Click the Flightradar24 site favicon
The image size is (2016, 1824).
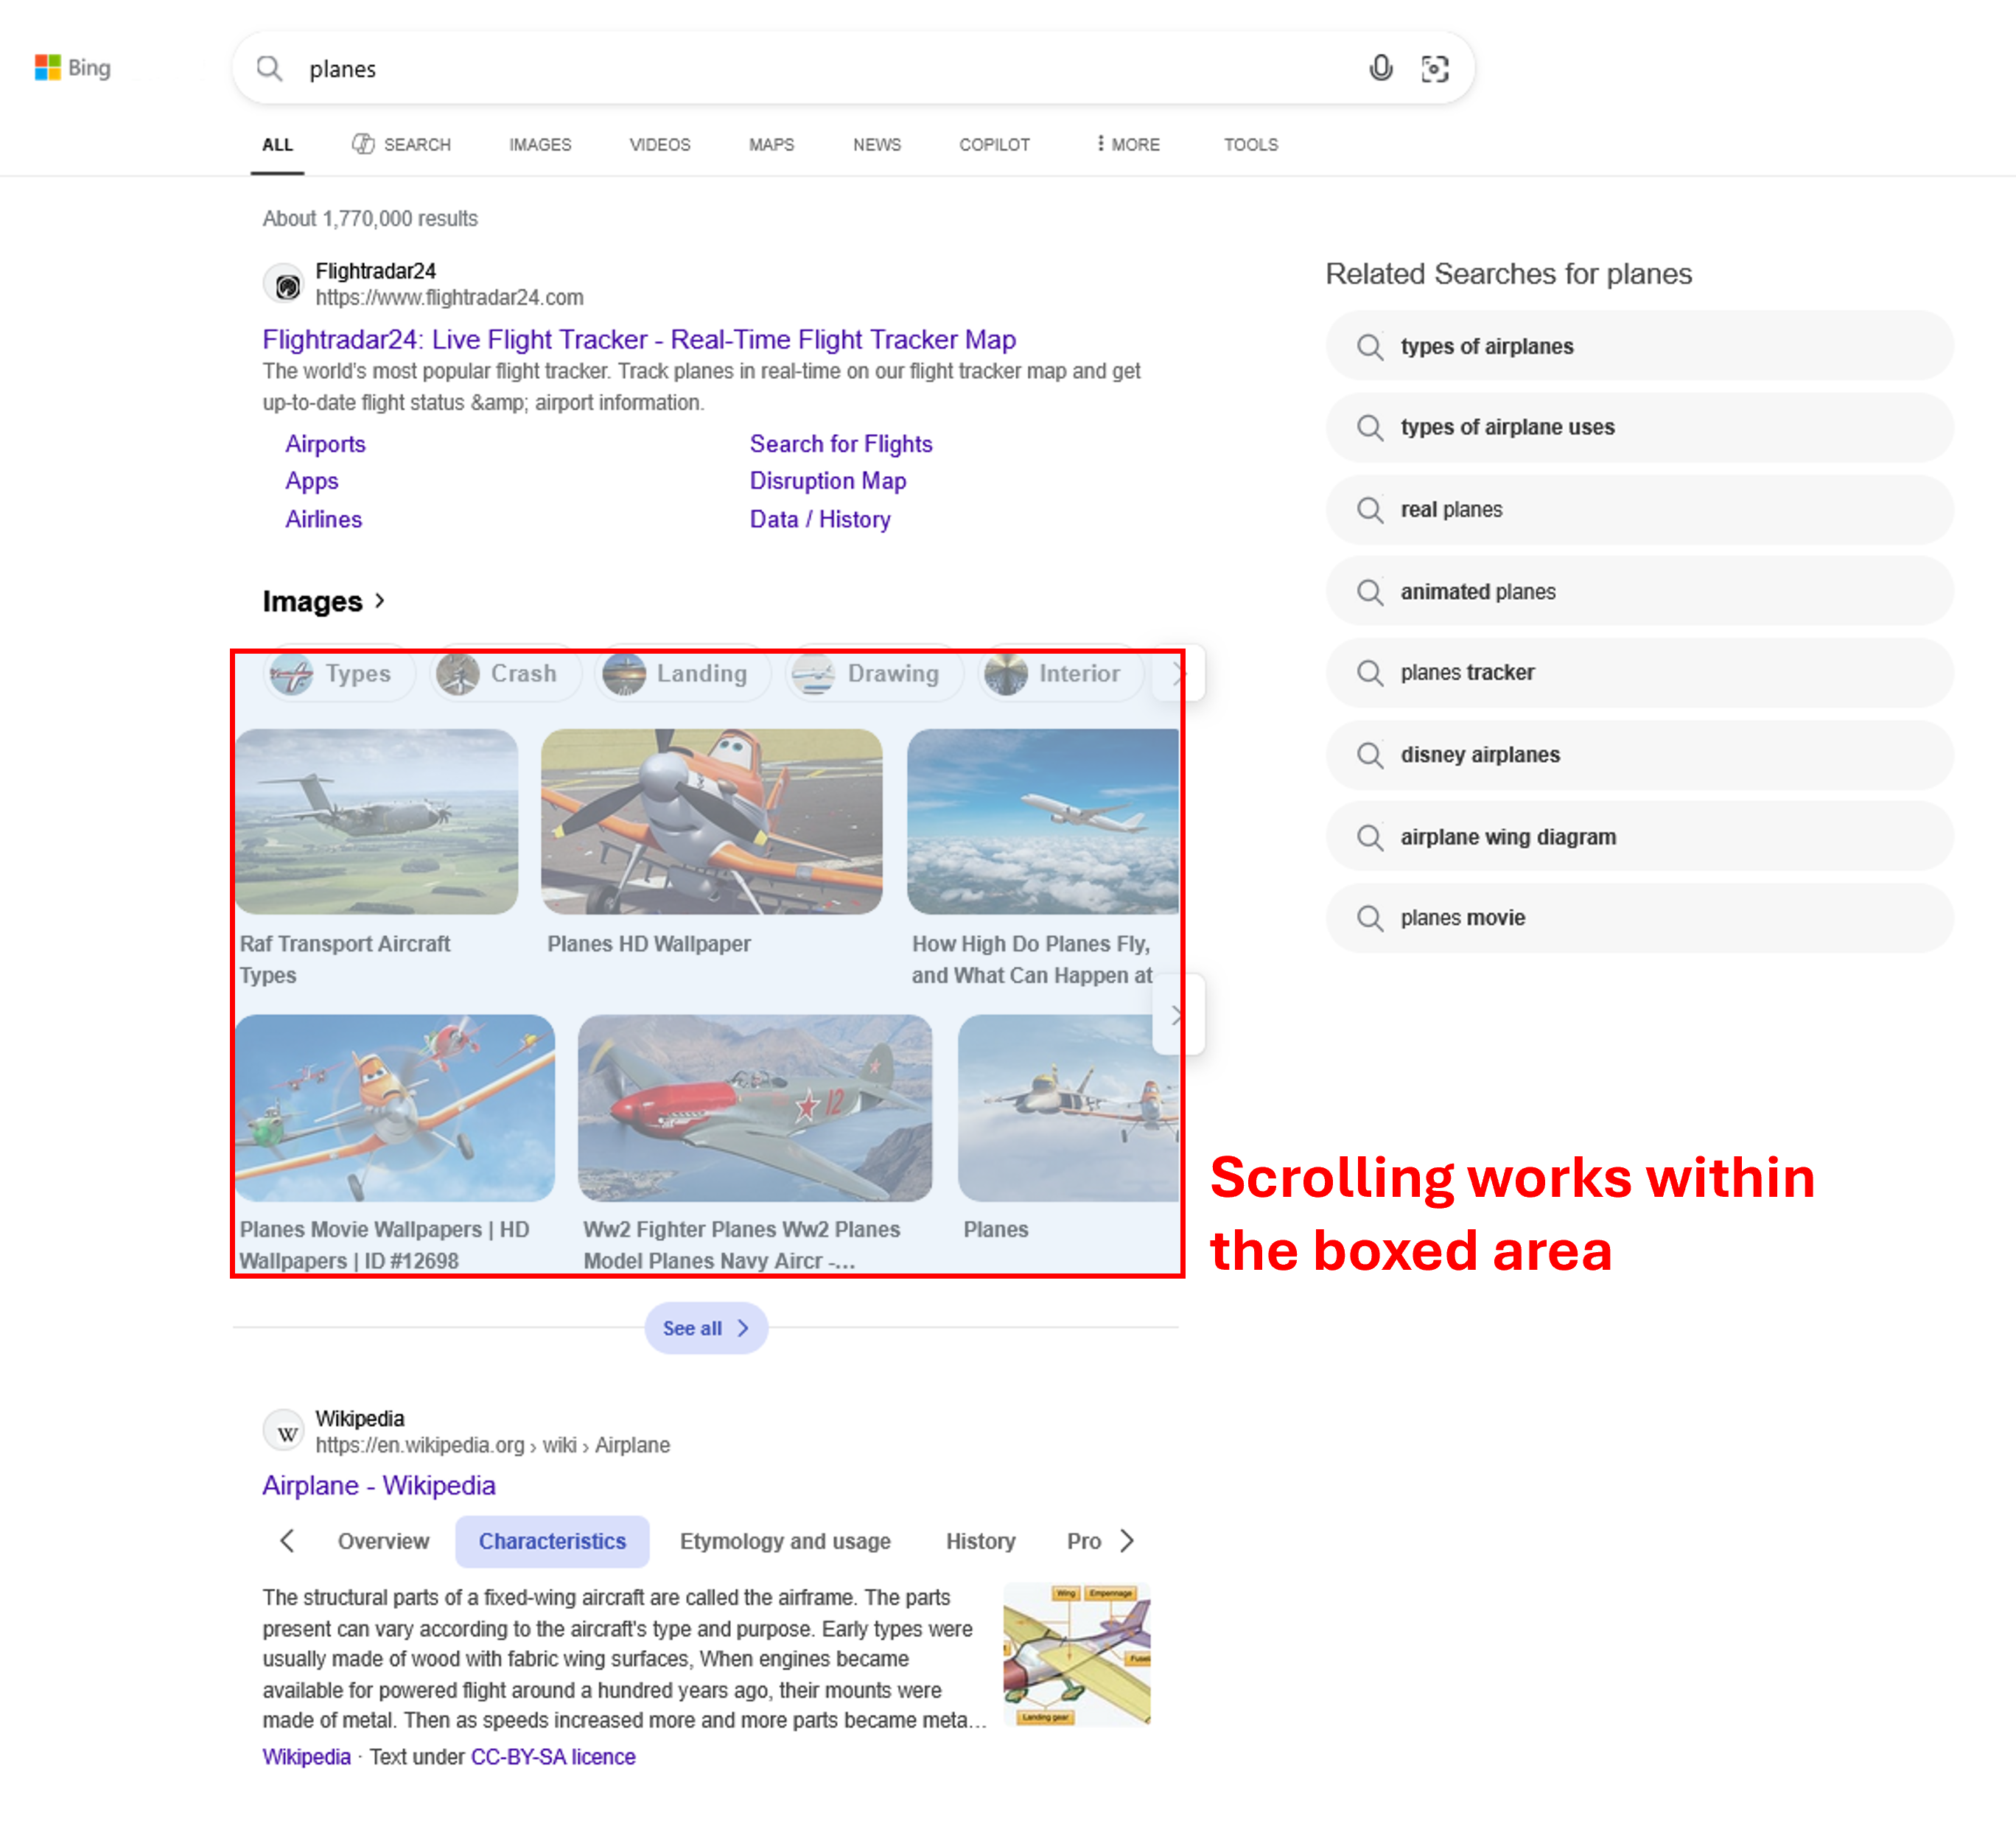(287, 285)
